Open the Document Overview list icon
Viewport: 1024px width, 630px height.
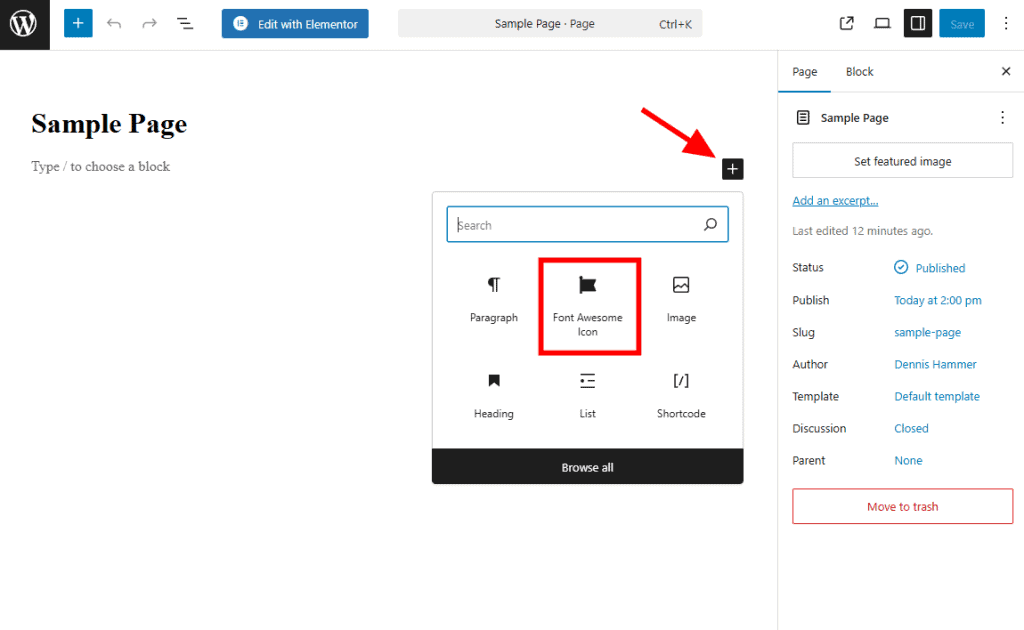tap(185, 24)
